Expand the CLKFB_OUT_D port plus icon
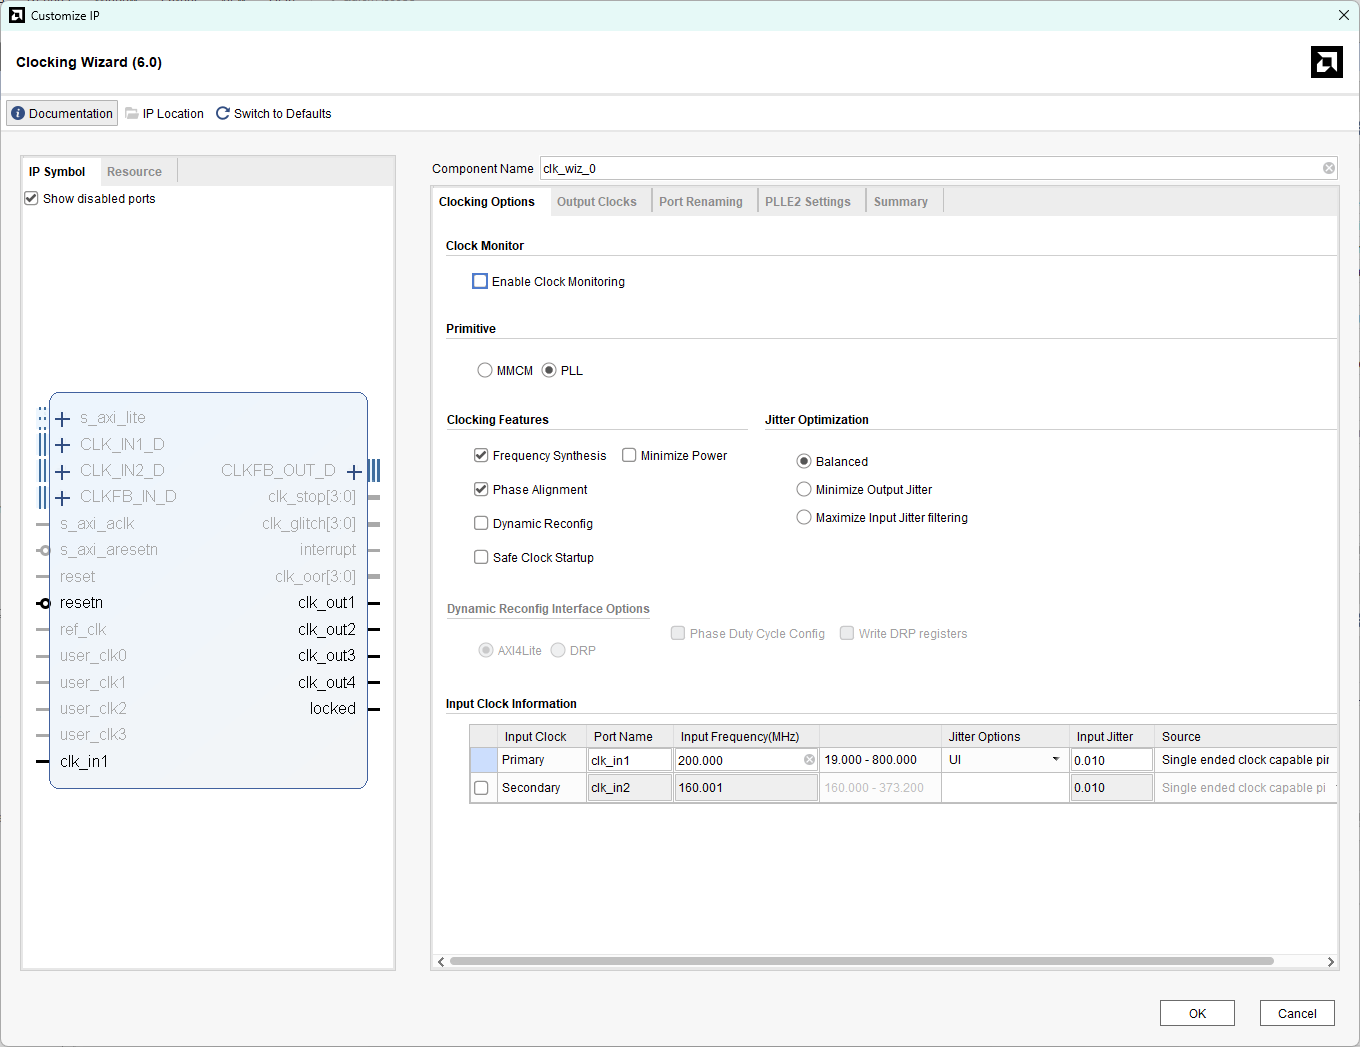The image size is (1360, 1047). [x=354, y=471]
